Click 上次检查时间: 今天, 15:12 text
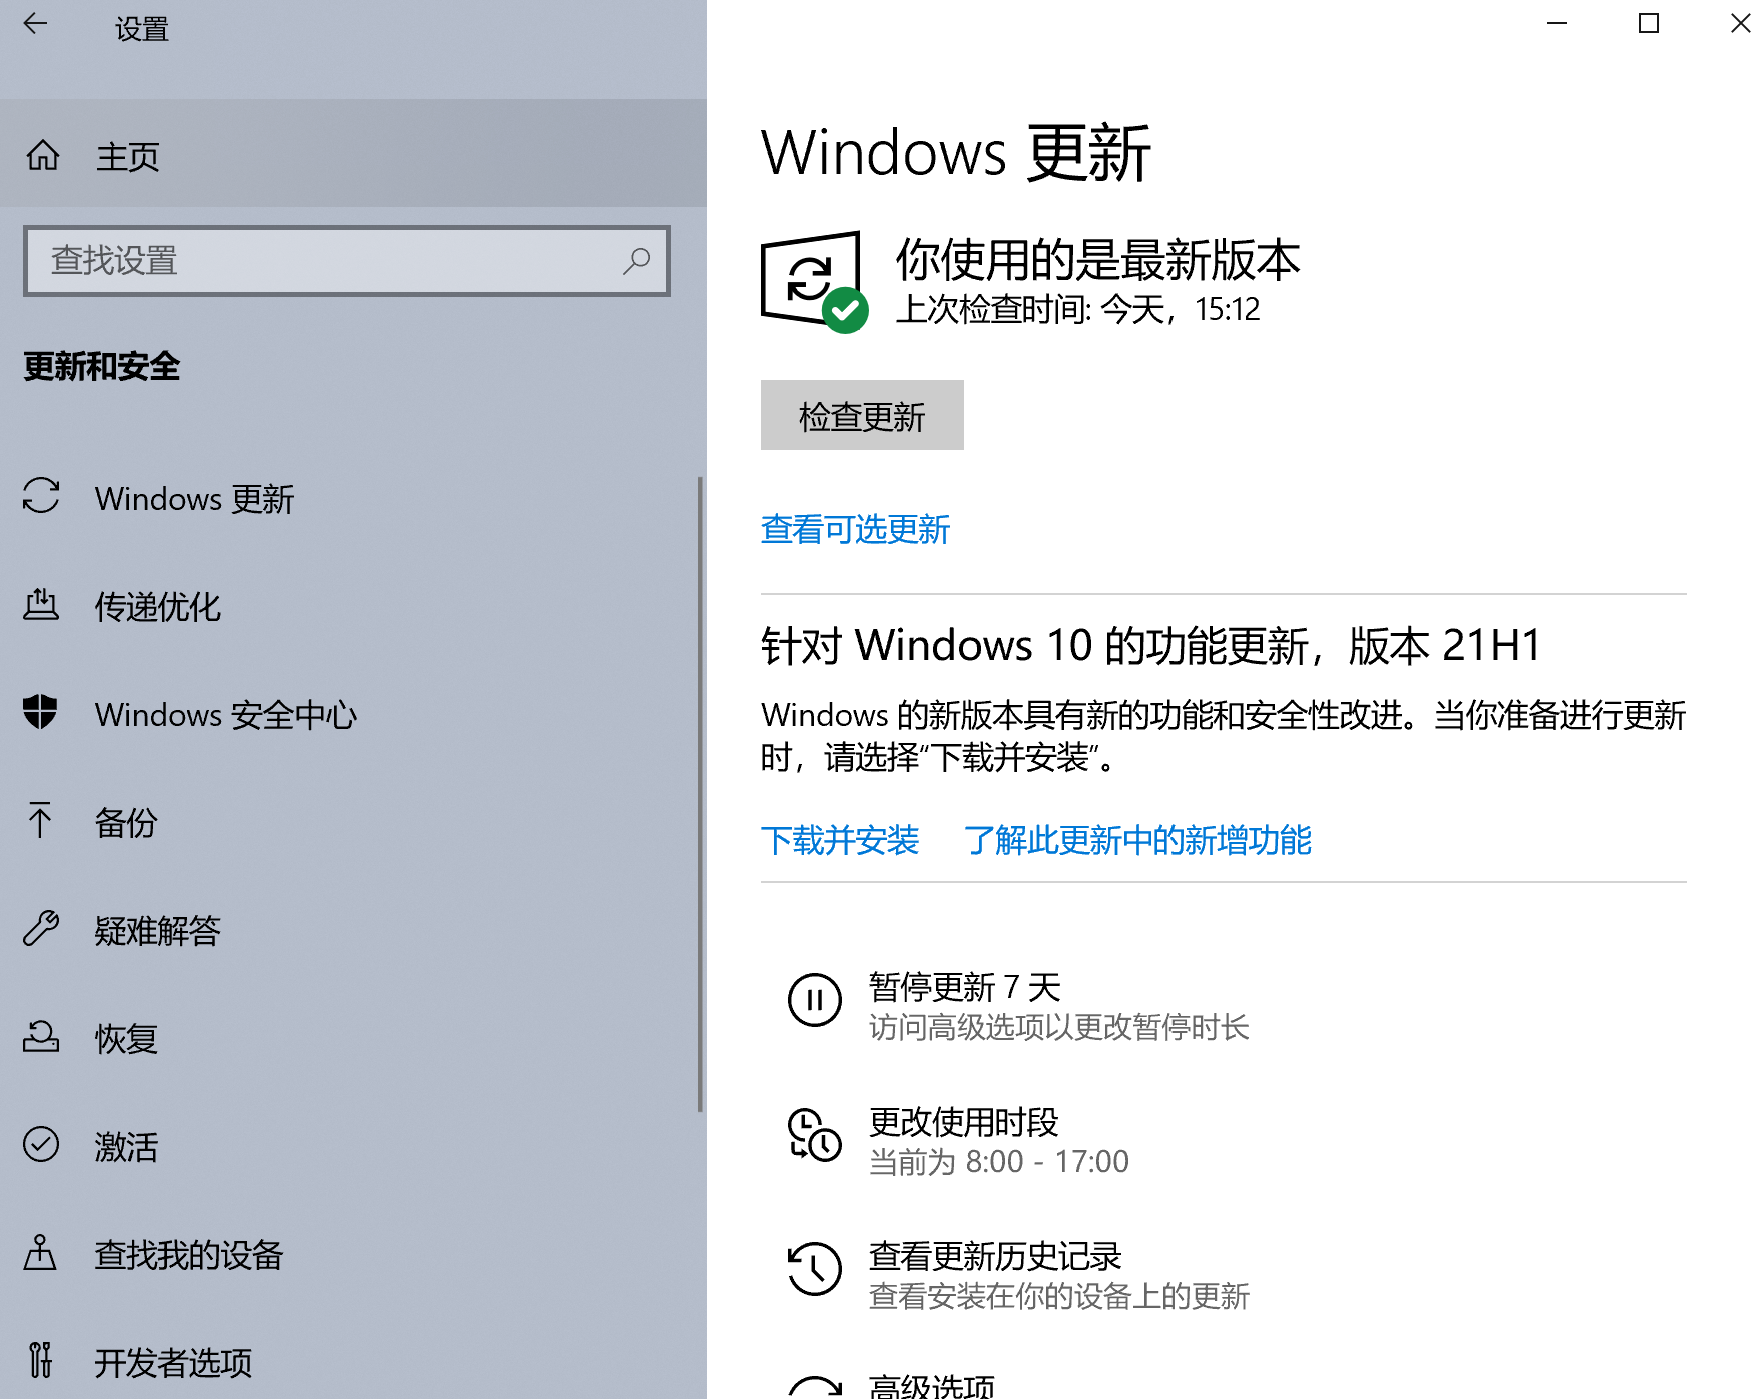The height and width of the screenshot is (1399, 1752). [1078, 310]
